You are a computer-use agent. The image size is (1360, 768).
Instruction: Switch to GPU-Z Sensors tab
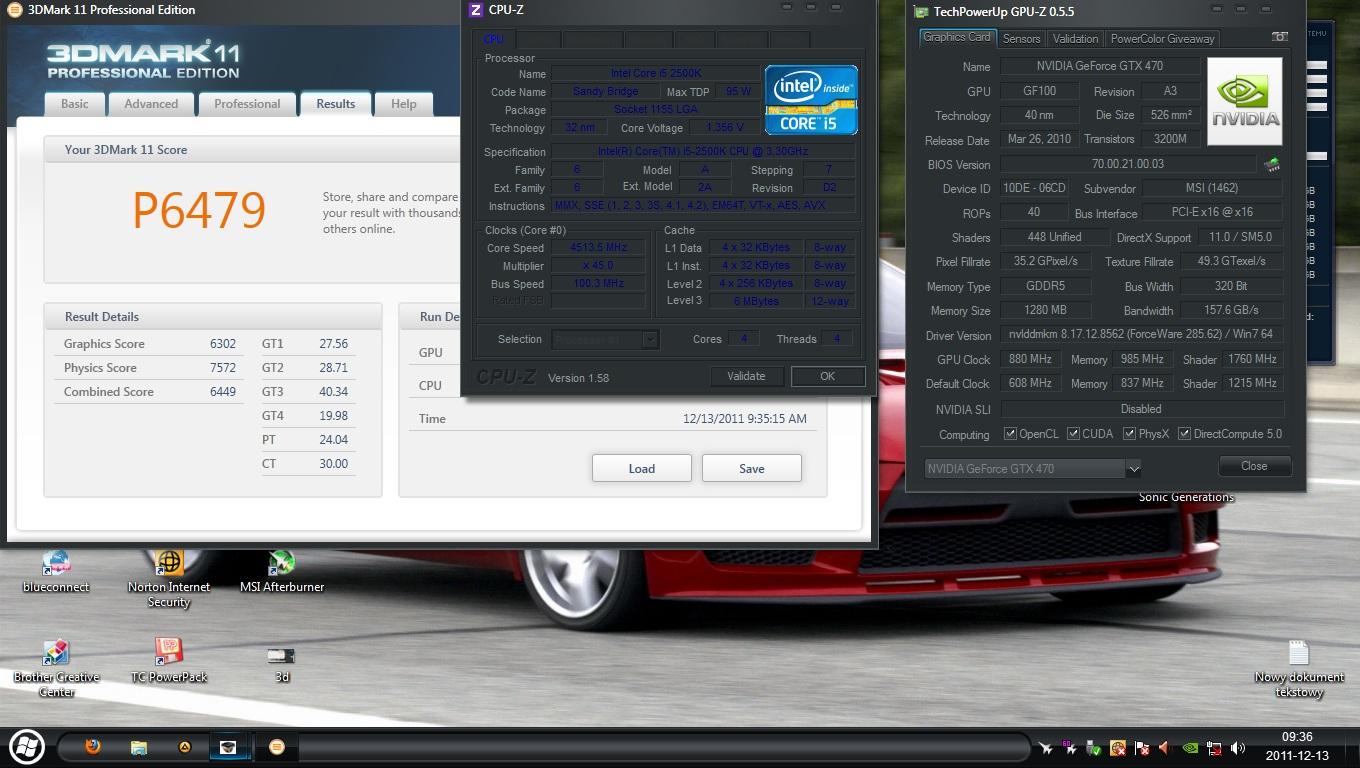pyautogui.click(x=1021, y=39)
